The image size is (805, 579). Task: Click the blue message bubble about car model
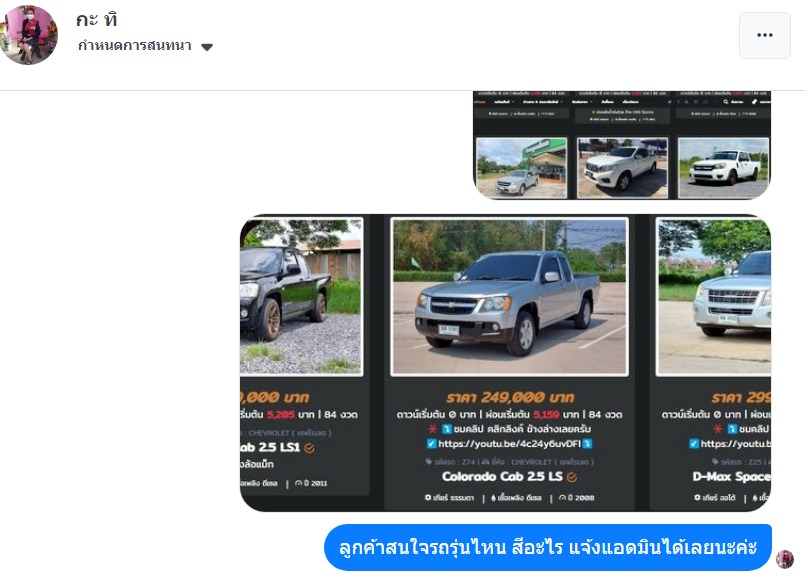pos(548,547)
